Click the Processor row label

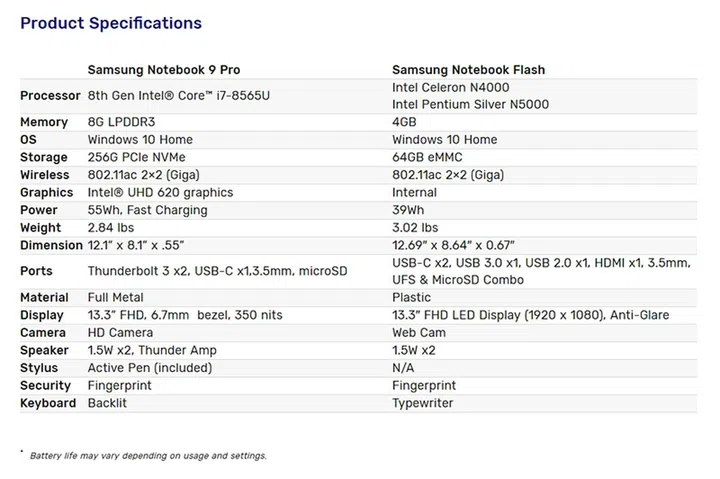pyautogui.click(x=50, y=96)
